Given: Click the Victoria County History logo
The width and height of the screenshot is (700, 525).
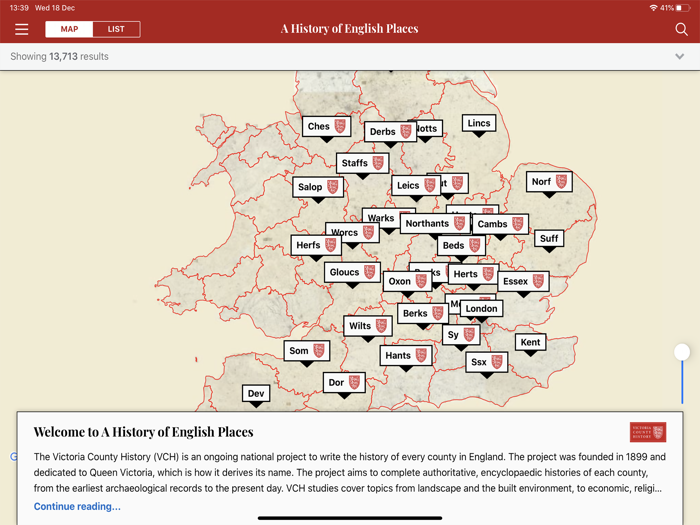Looking at the screenshot, I should [648, 432].
